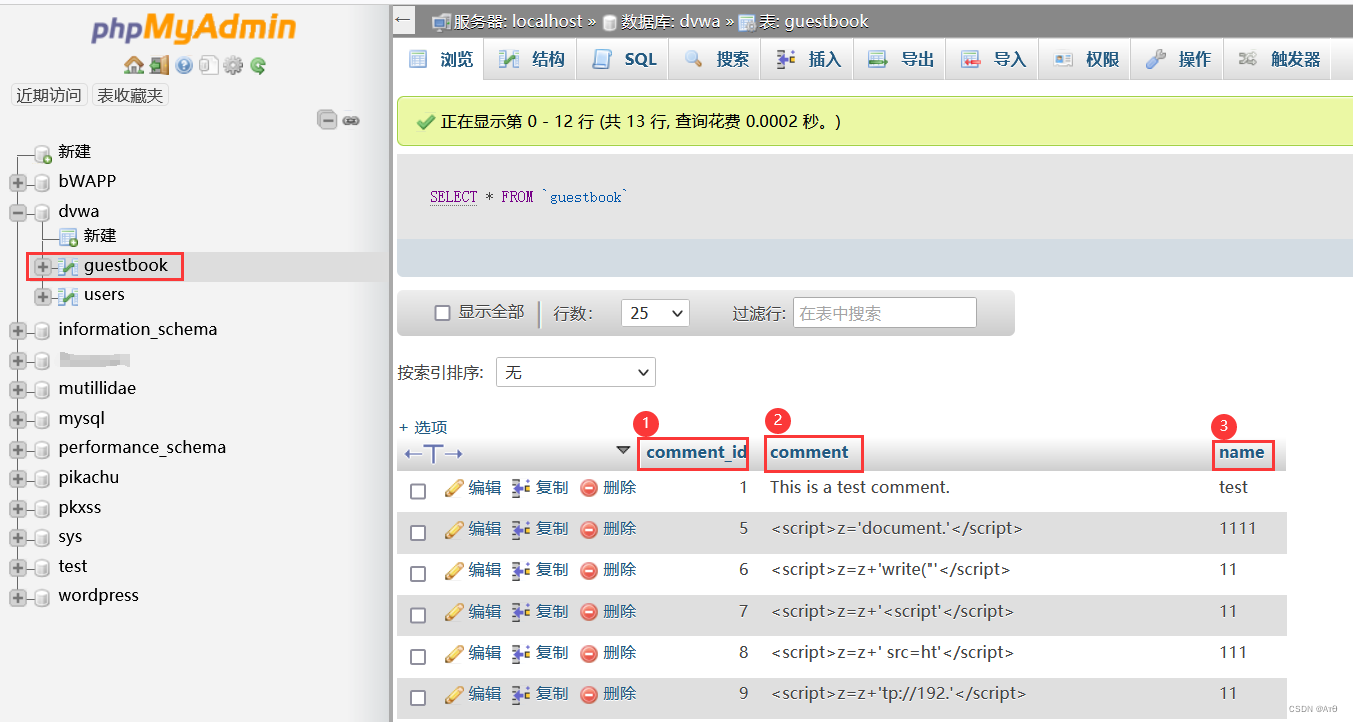Open the 行数 rows dropdown showing 25
The height and width of the screenshot is (722, 1353).
(655, 313)
